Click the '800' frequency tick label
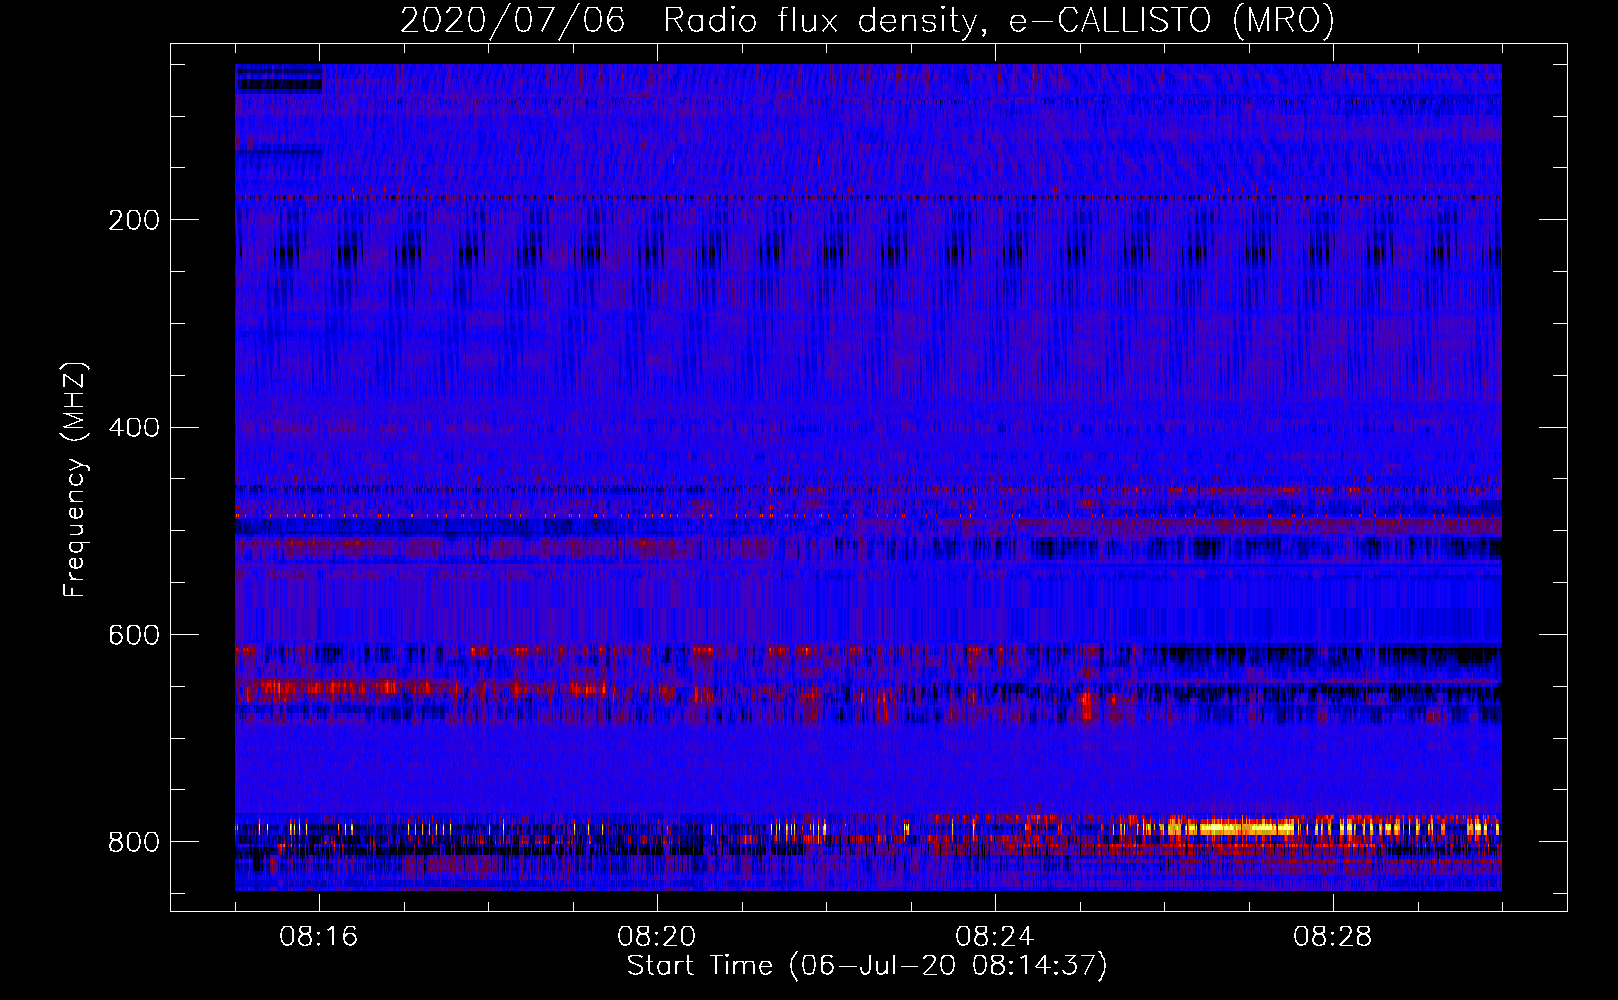The image size is (1618, 1000). 133,843
